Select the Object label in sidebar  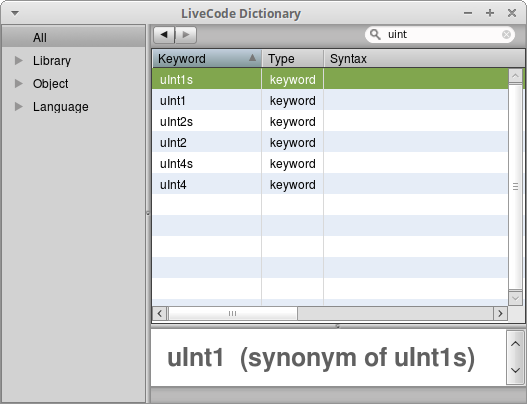point(50,84)
